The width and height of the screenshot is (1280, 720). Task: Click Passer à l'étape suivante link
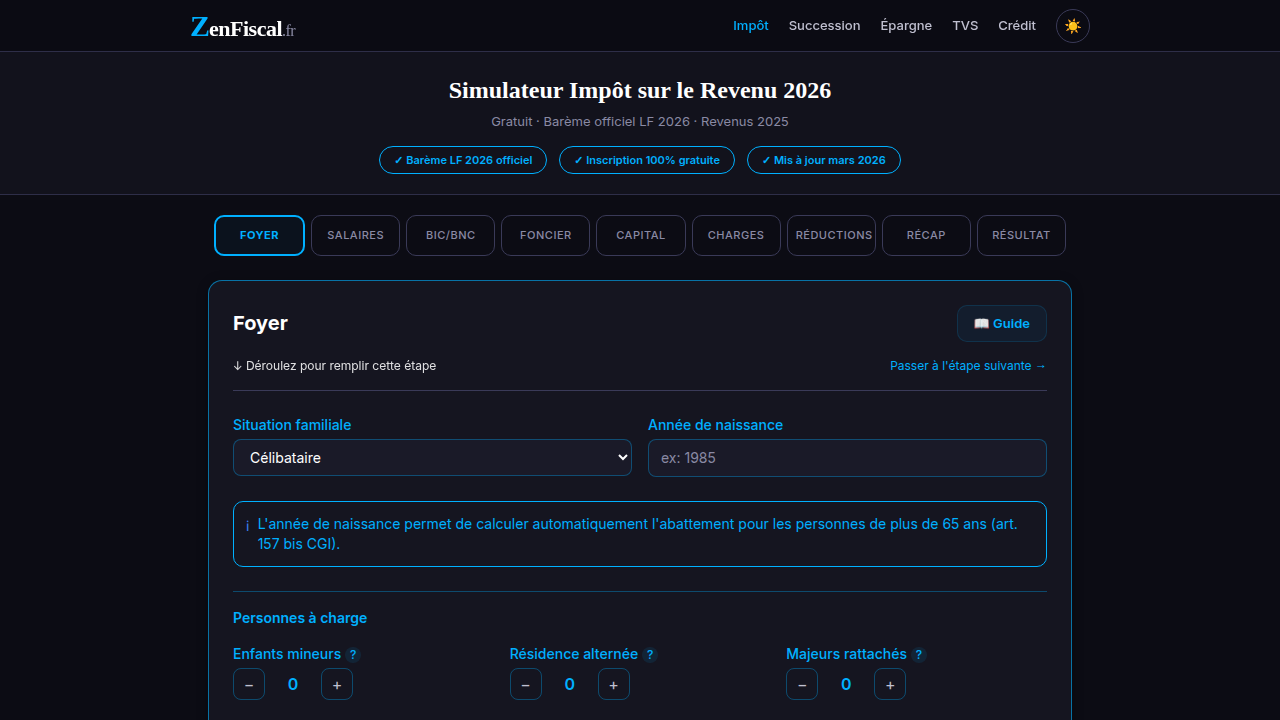point(968,366)
